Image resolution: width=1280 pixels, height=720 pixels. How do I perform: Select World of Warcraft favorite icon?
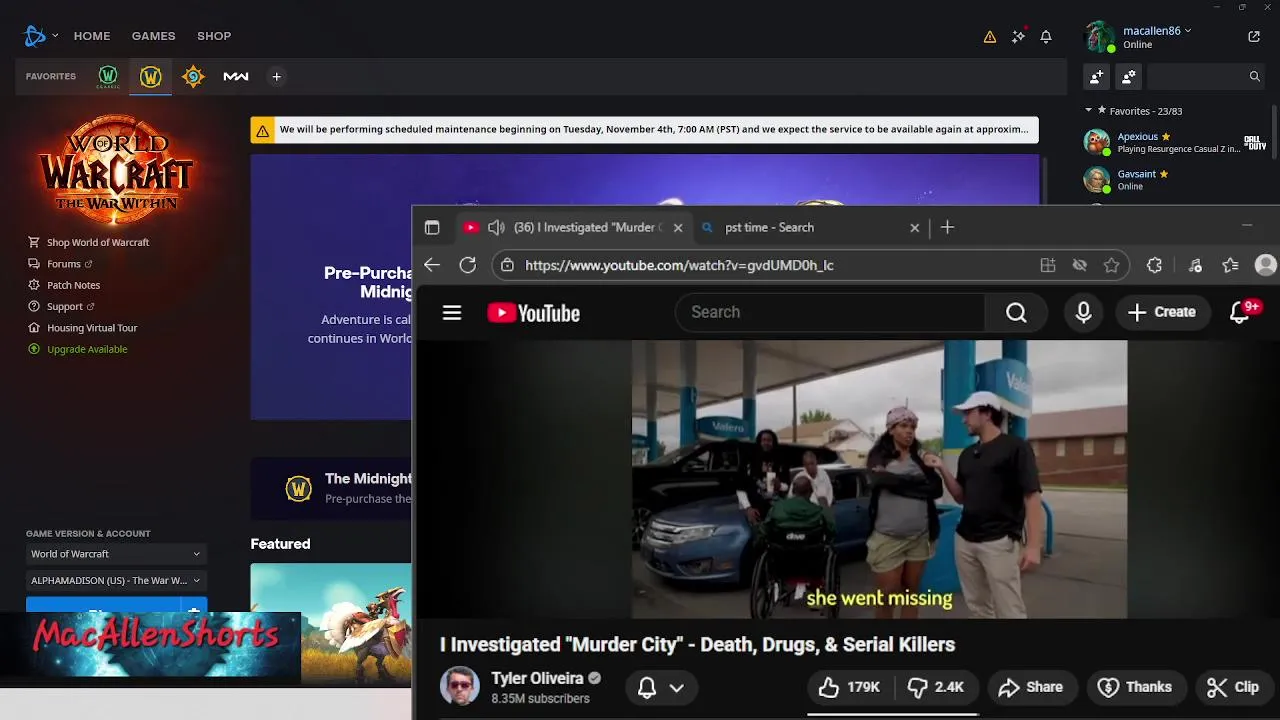click(151, 76)
